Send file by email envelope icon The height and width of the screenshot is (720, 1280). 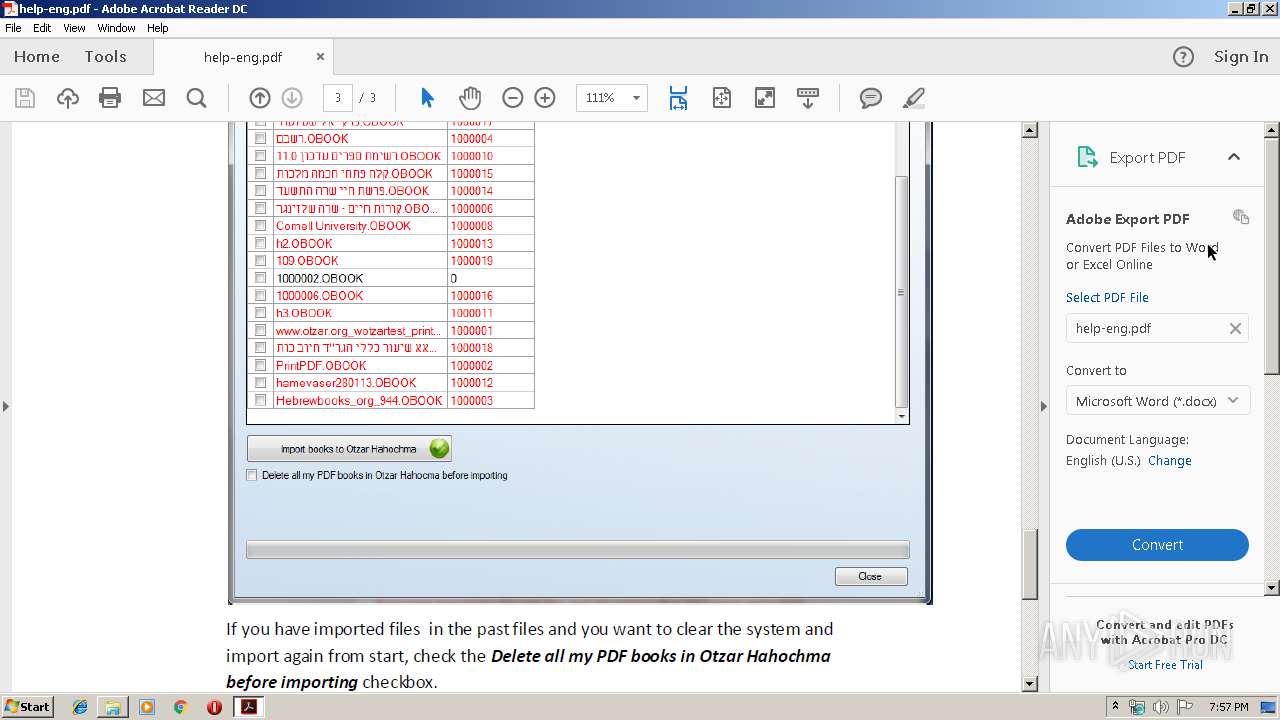153,98
